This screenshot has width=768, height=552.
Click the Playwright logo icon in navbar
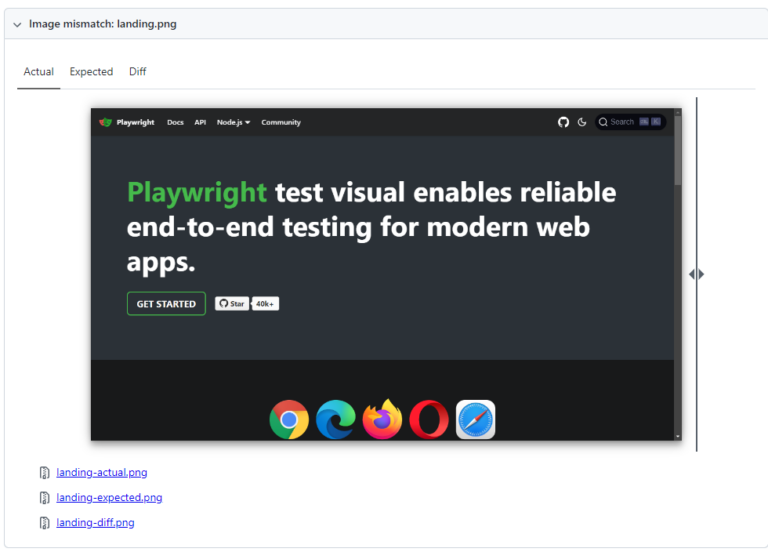coord(106,122)
